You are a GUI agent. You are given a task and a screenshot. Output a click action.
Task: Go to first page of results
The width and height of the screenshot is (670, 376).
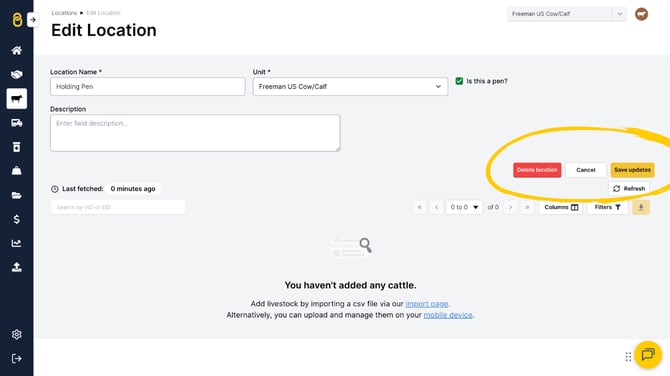click(x=420, y=207)
